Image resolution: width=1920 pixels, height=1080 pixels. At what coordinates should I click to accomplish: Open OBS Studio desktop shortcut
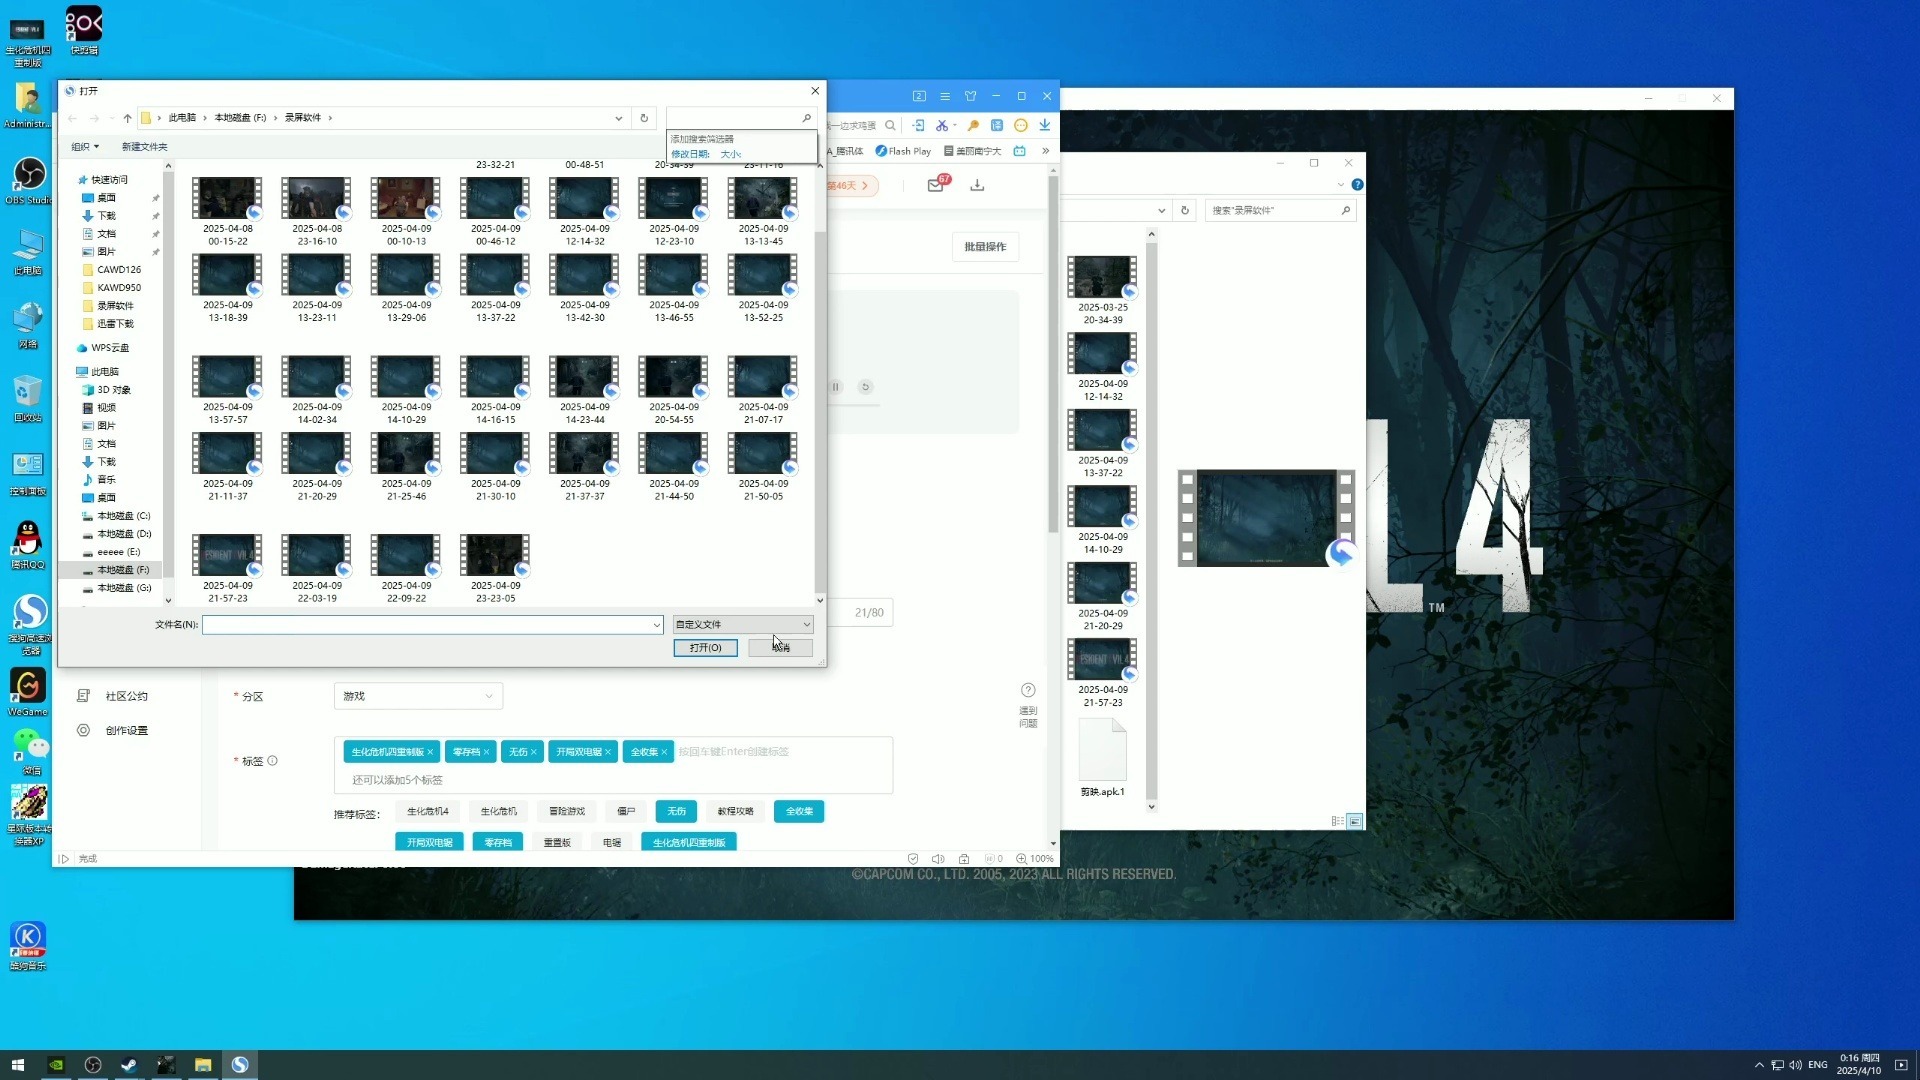pyautogui.click(x=29, y=181)
